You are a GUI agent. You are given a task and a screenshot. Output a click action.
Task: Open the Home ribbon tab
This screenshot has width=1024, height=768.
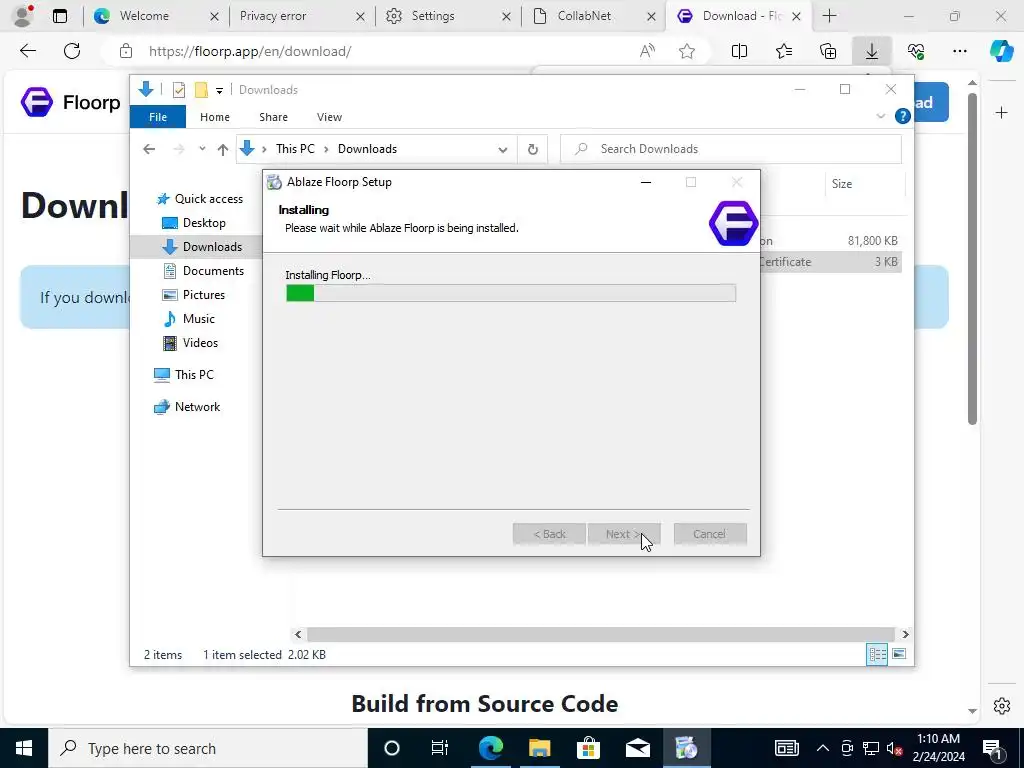(x=215, y=117)
